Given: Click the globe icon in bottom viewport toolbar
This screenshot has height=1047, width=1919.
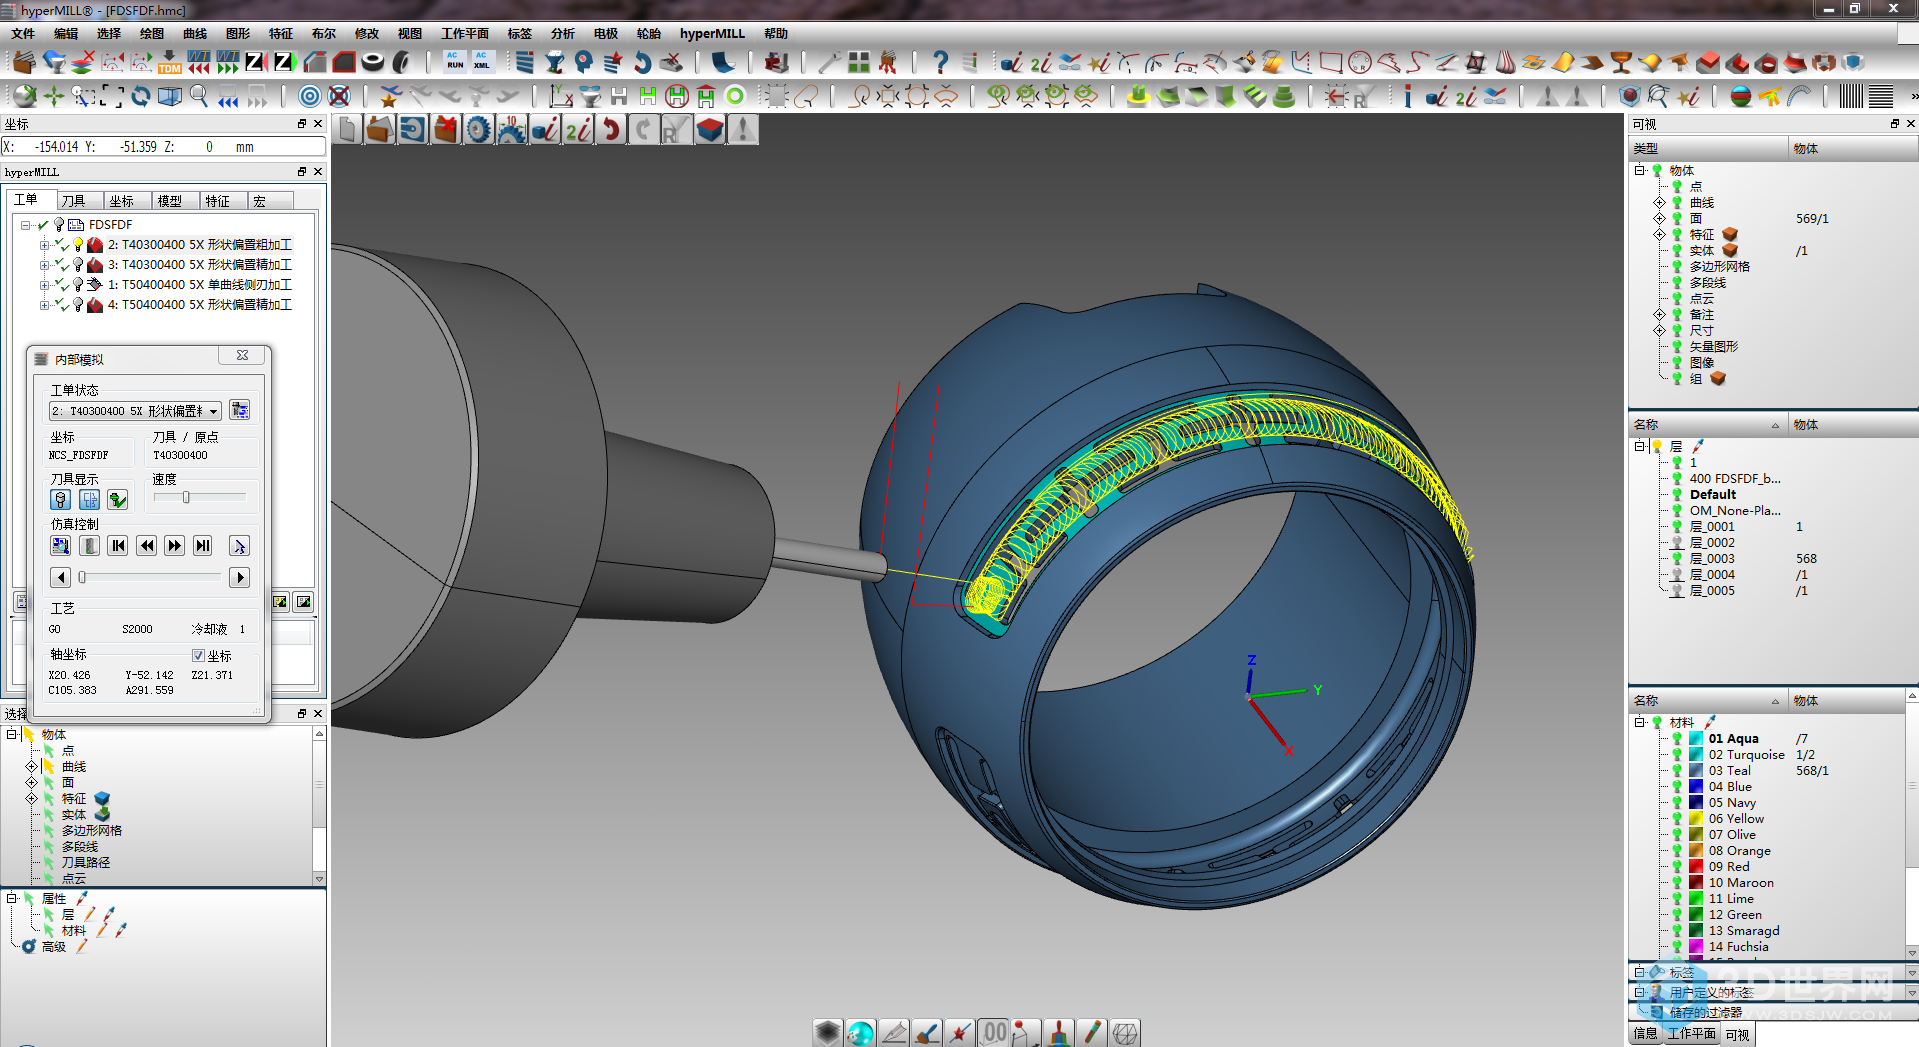Looking at the screenshot, I should 860,1032.
